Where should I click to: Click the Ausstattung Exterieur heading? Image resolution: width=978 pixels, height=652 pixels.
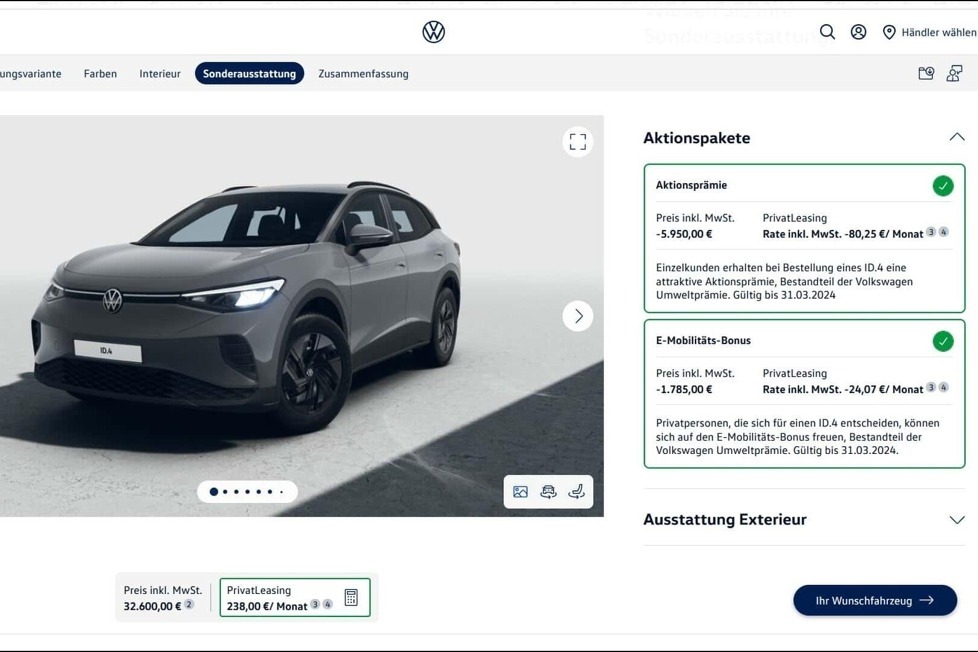coord(725,520)
